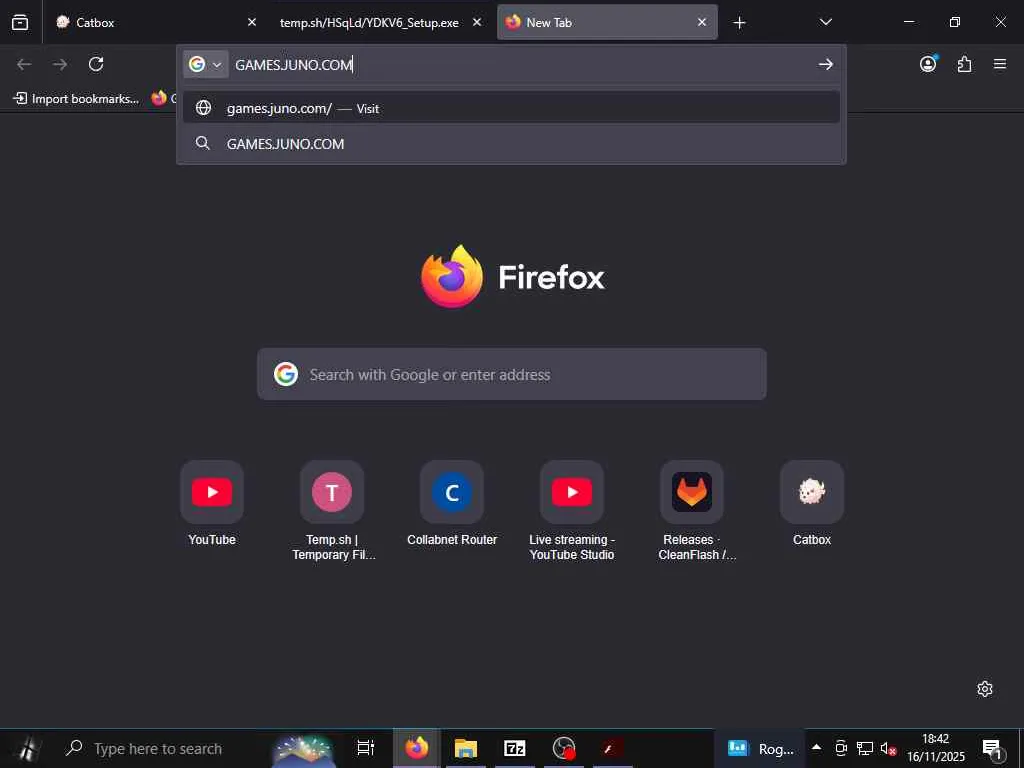Go forward with the forward arrow

[60, 64]
